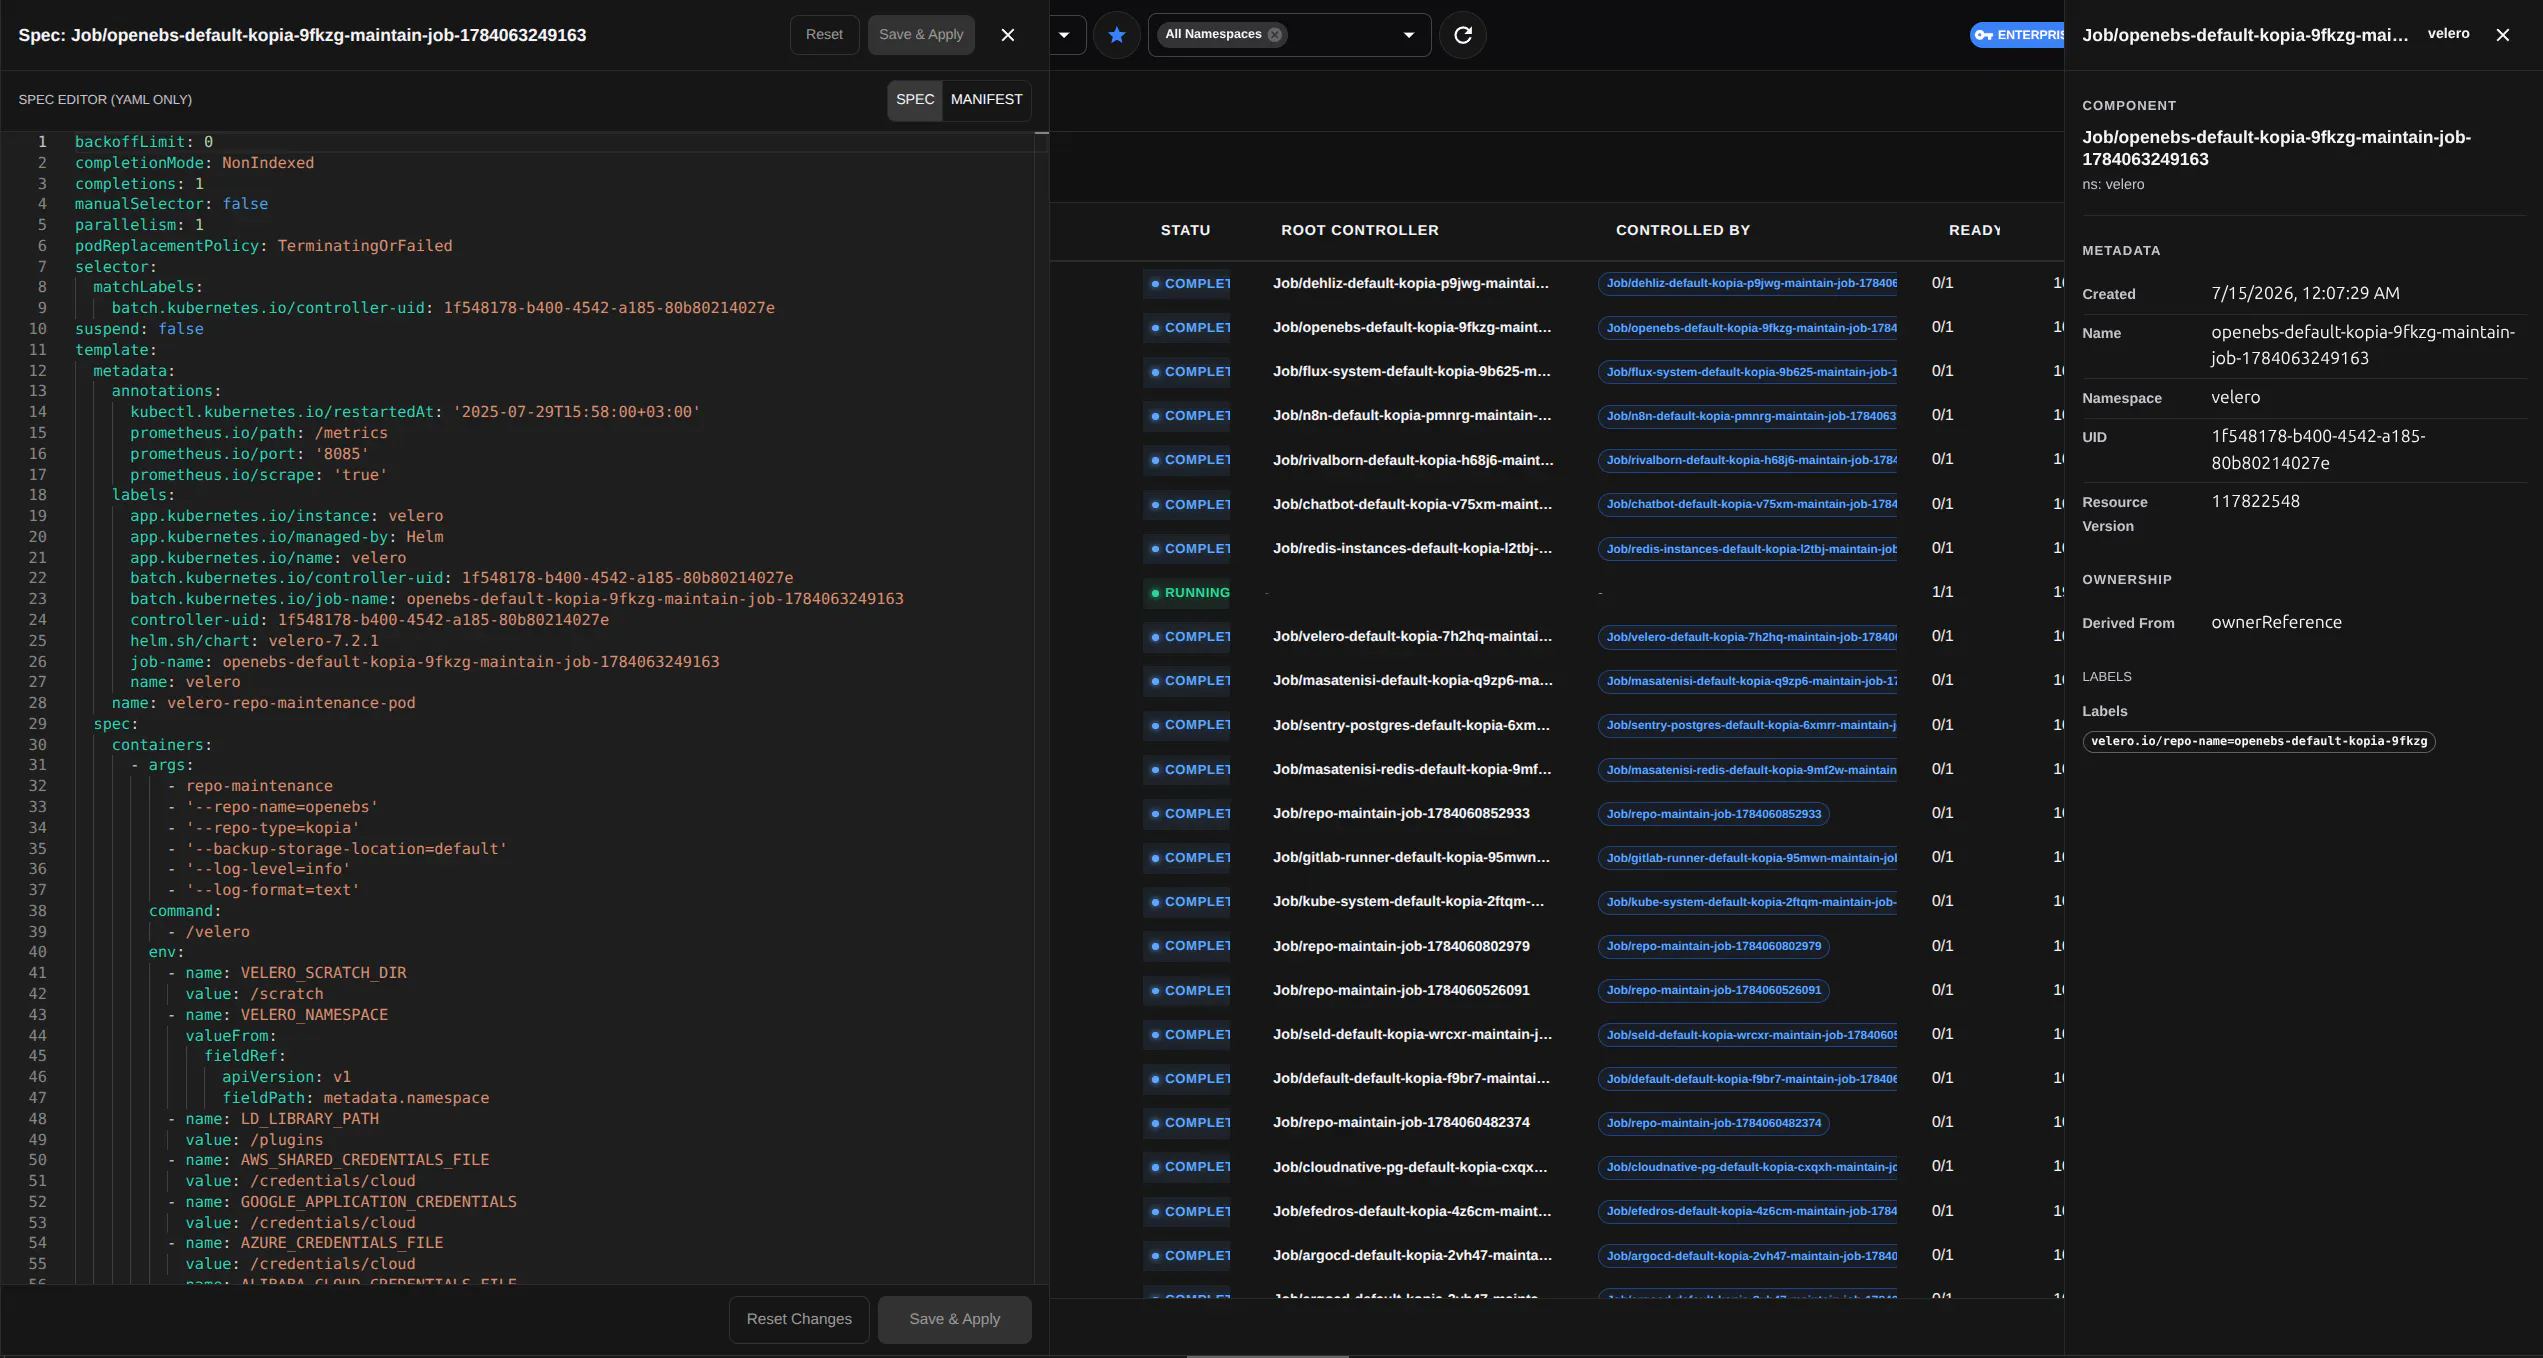
Task: Click the top Reset button
Action: click(823, 34)
